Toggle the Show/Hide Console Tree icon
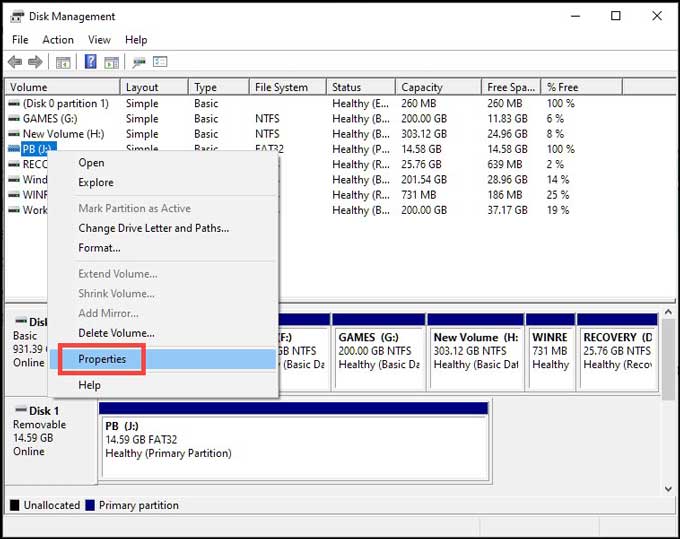 (63, 62)
